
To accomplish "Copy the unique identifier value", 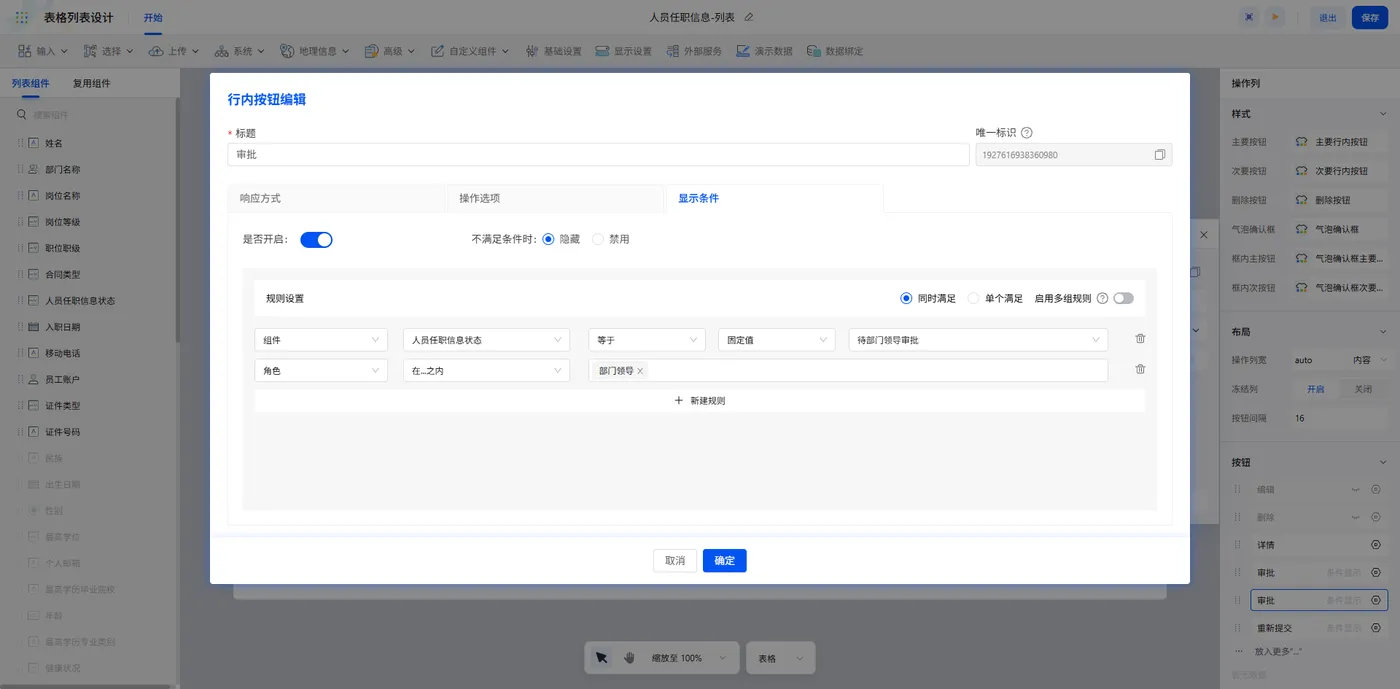I will (1160, 155).
